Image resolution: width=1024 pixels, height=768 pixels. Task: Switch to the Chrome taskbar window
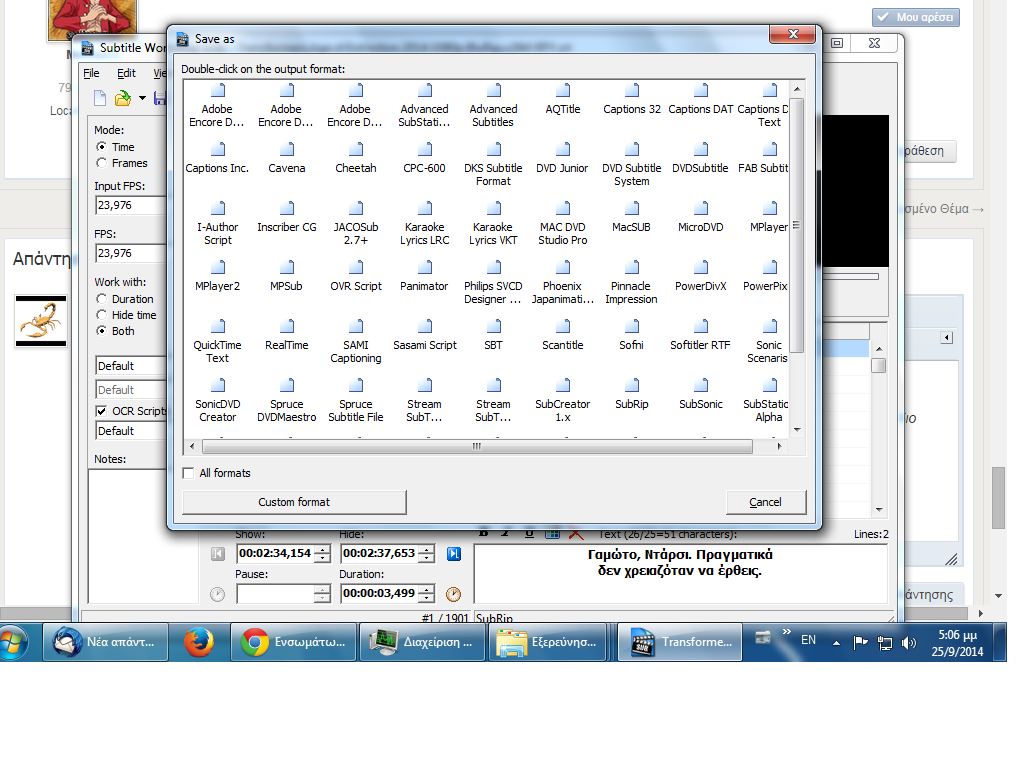[x=293, y=643]
